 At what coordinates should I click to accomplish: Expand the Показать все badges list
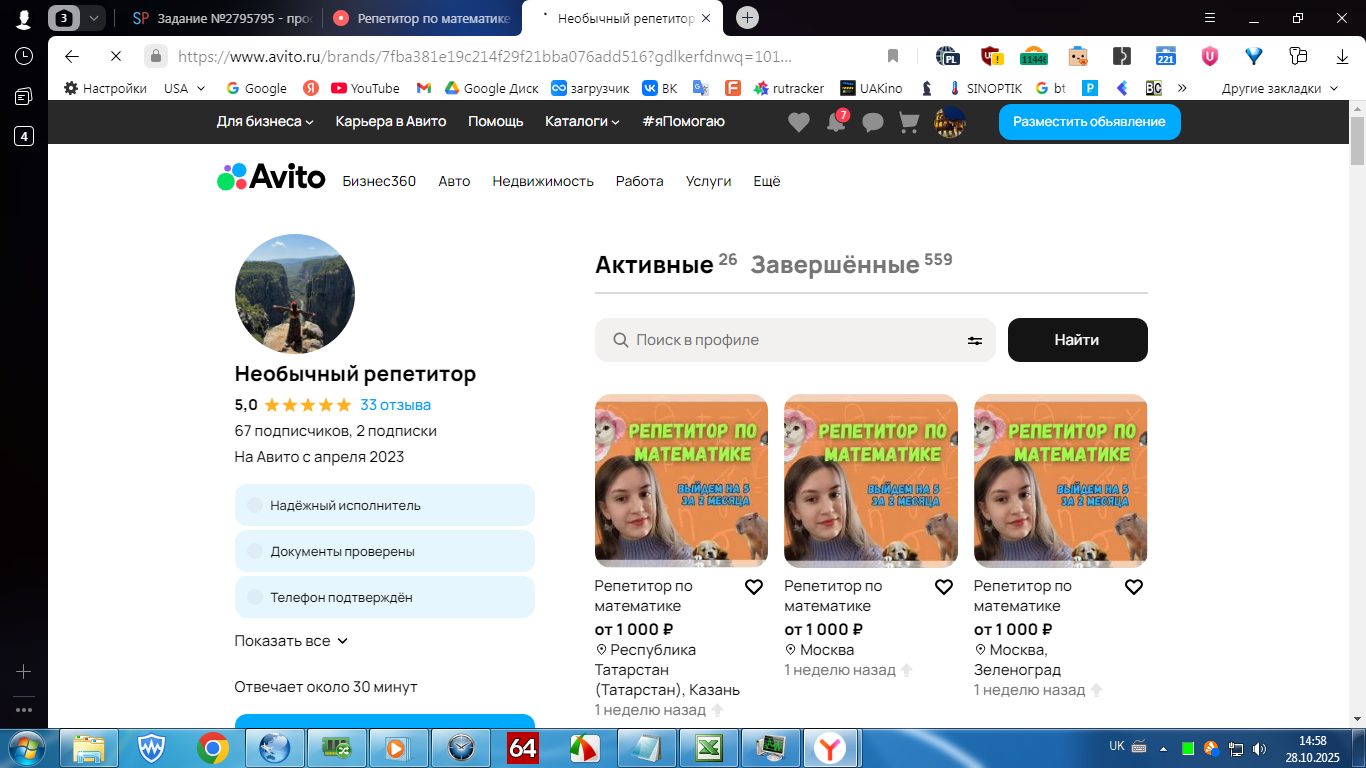tap(291, 641)
